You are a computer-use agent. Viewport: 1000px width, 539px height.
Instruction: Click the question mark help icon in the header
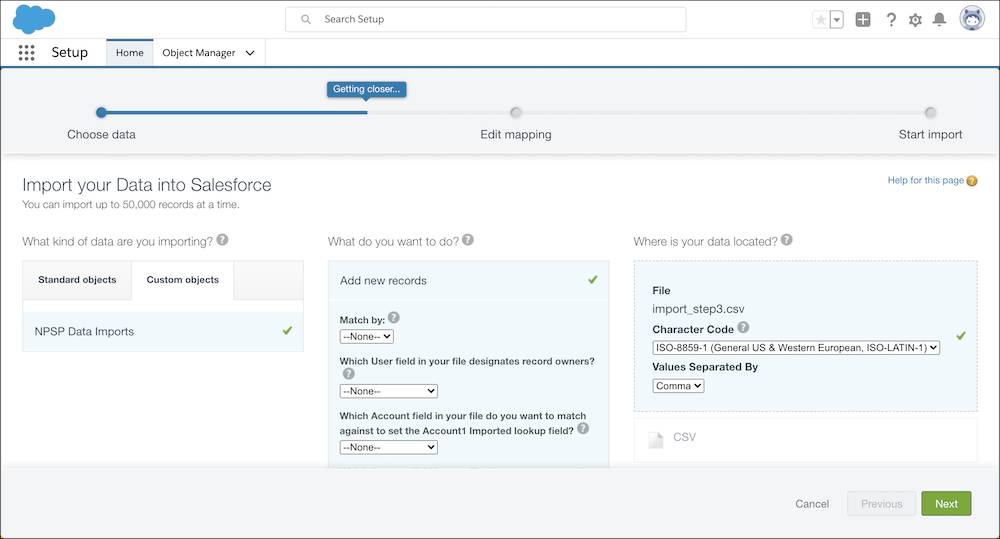coord(891,19)
